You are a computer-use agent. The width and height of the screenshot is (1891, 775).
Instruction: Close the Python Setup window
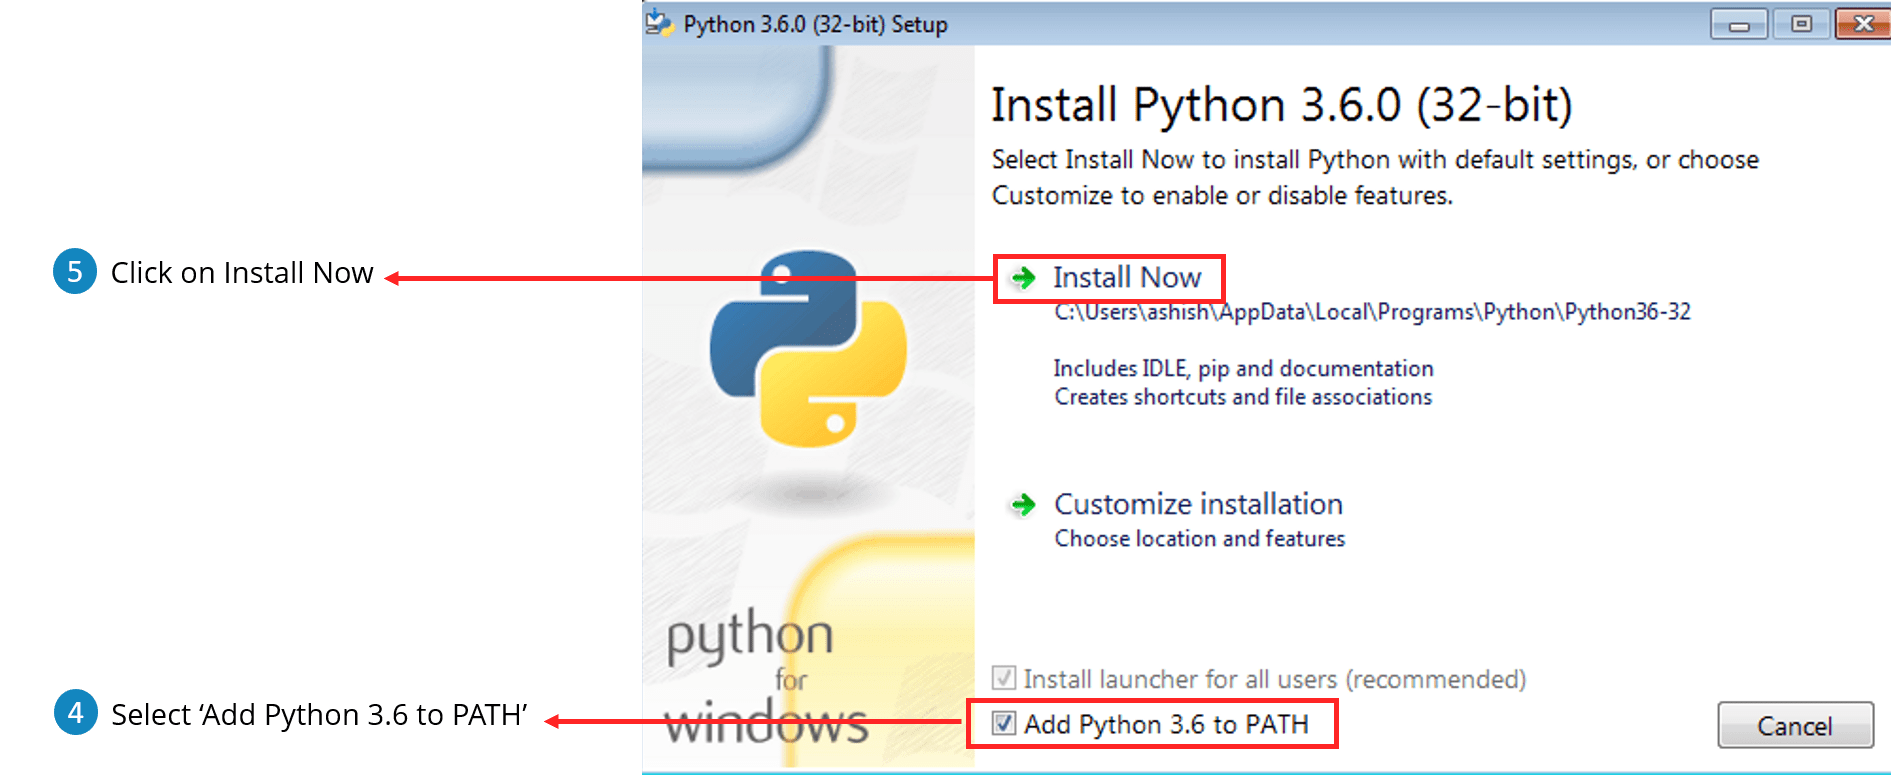coord(1863,24)
